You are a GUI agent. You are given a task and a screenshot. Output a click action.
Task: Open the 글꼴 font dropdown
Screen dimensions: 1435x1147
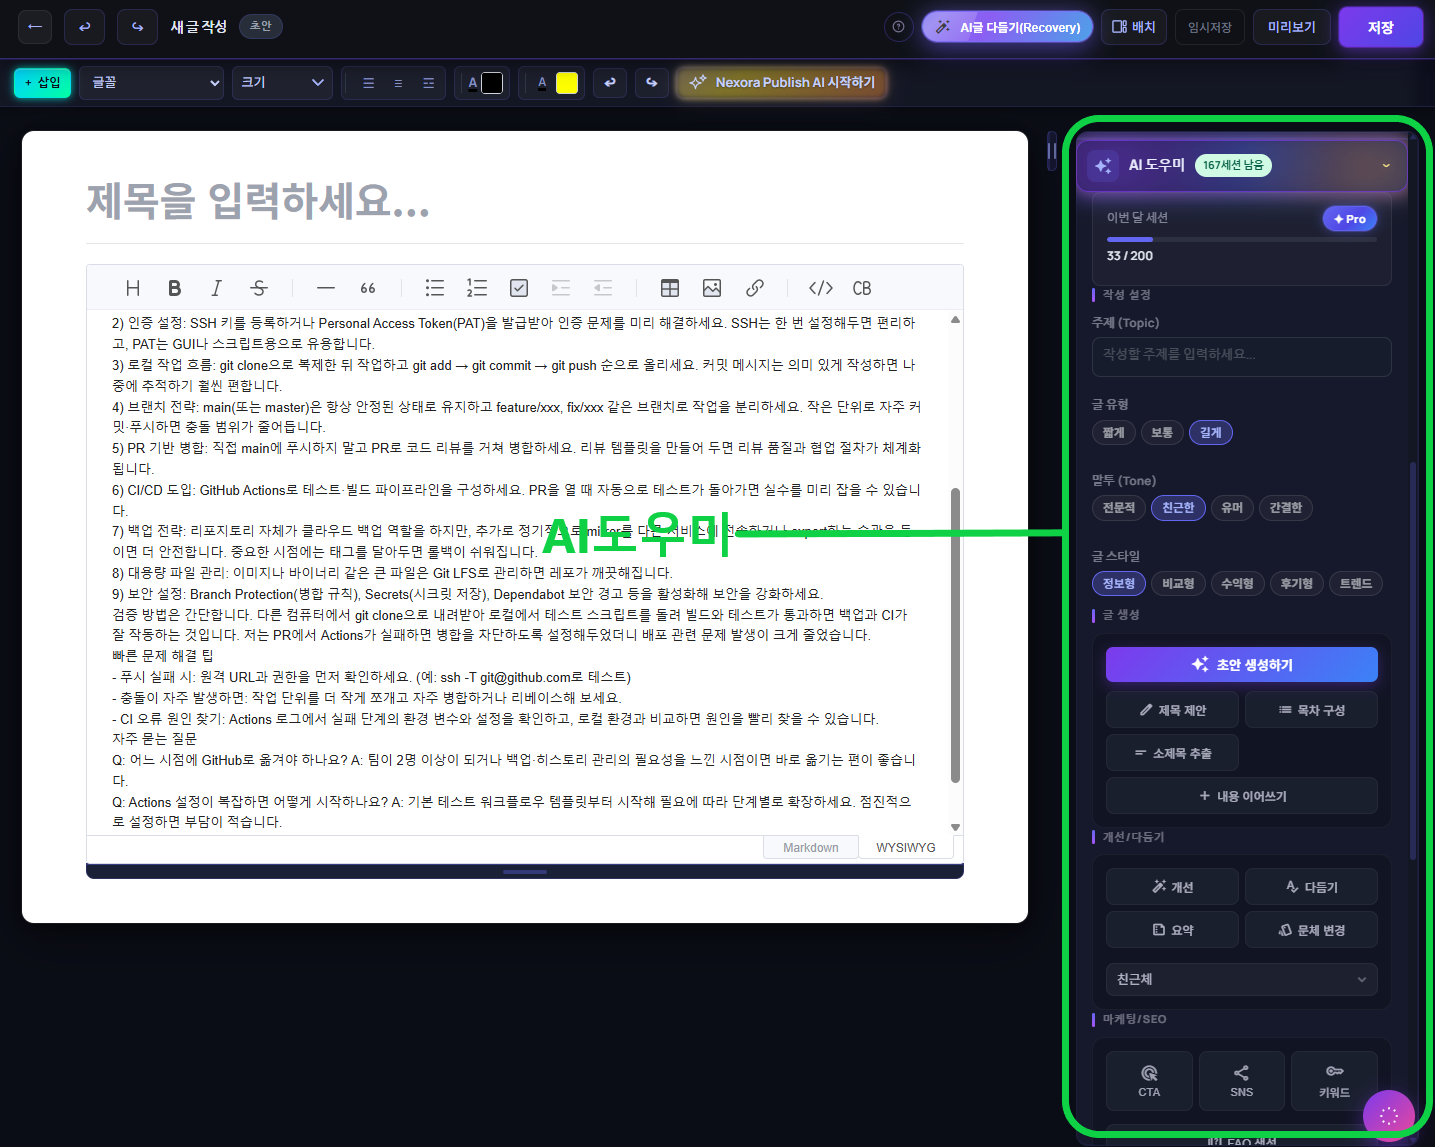(x=155, y=83)
